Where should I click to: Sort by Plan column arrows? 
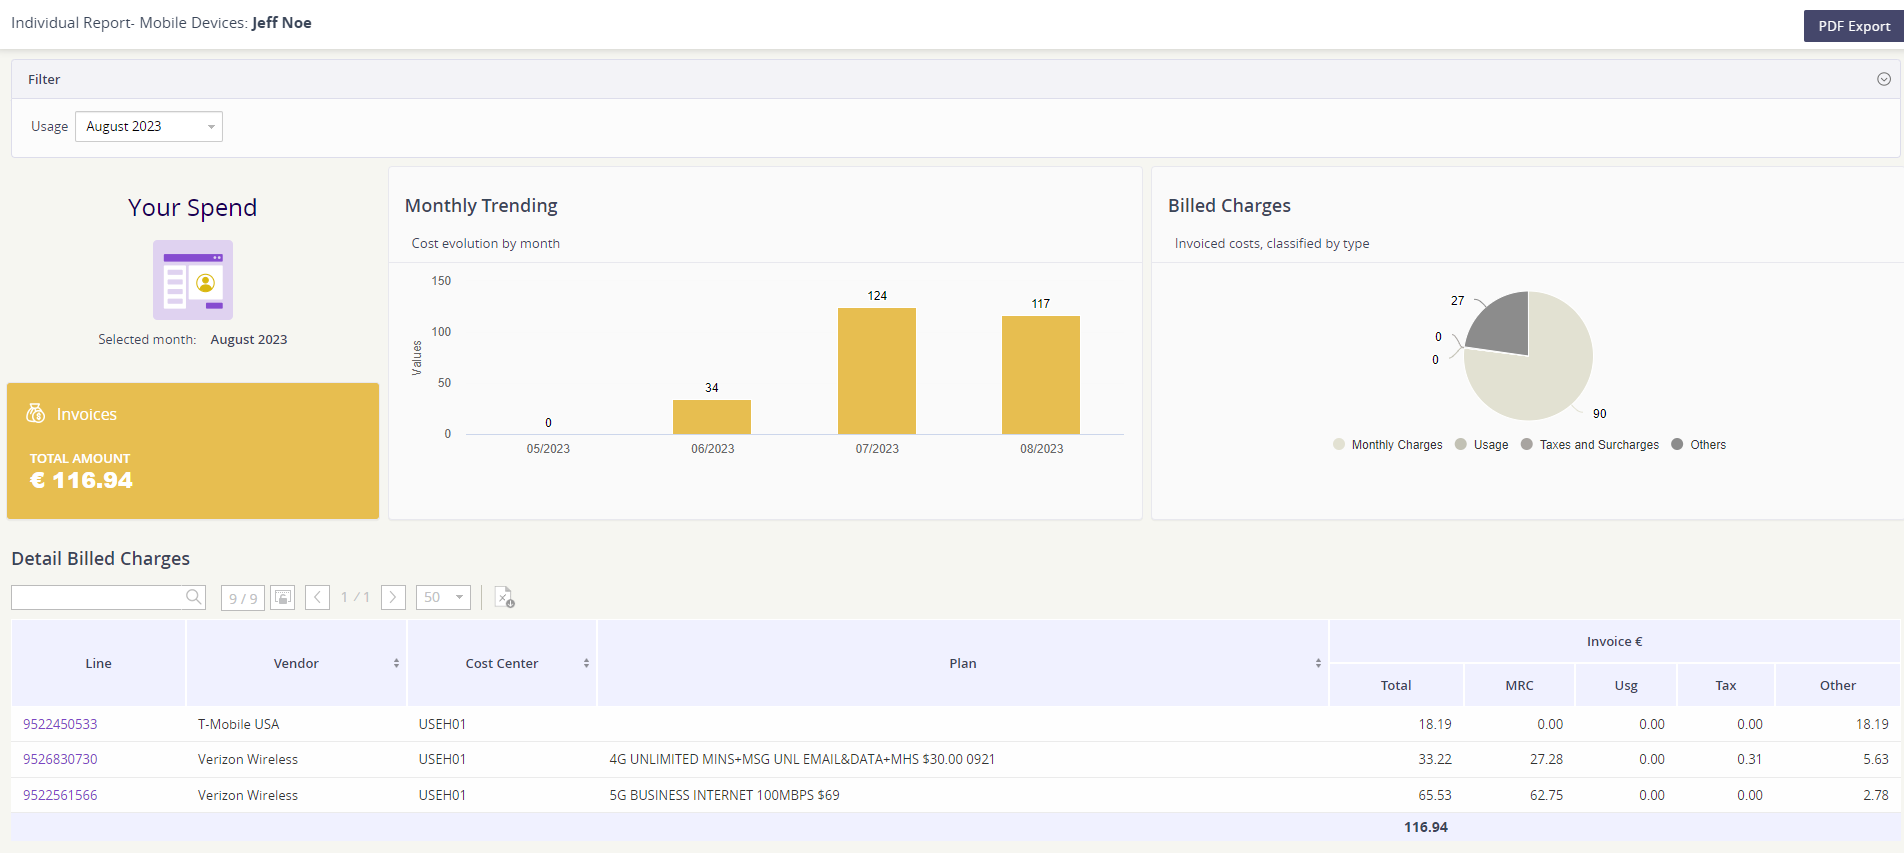point(1318,663)
